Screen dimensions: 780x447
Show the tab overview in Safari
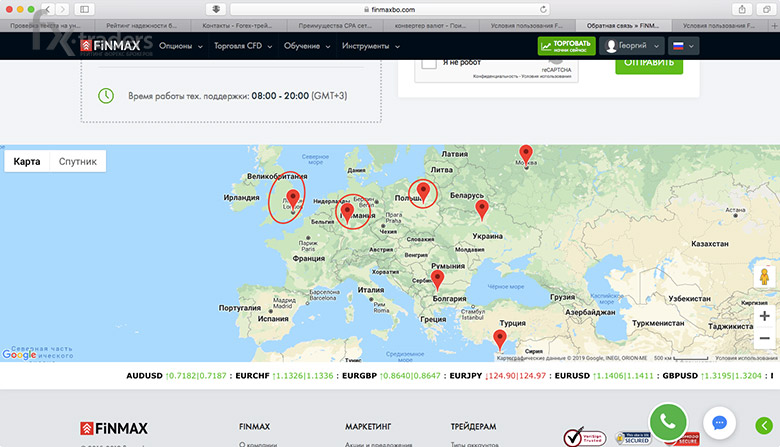(x=766, y=9)
